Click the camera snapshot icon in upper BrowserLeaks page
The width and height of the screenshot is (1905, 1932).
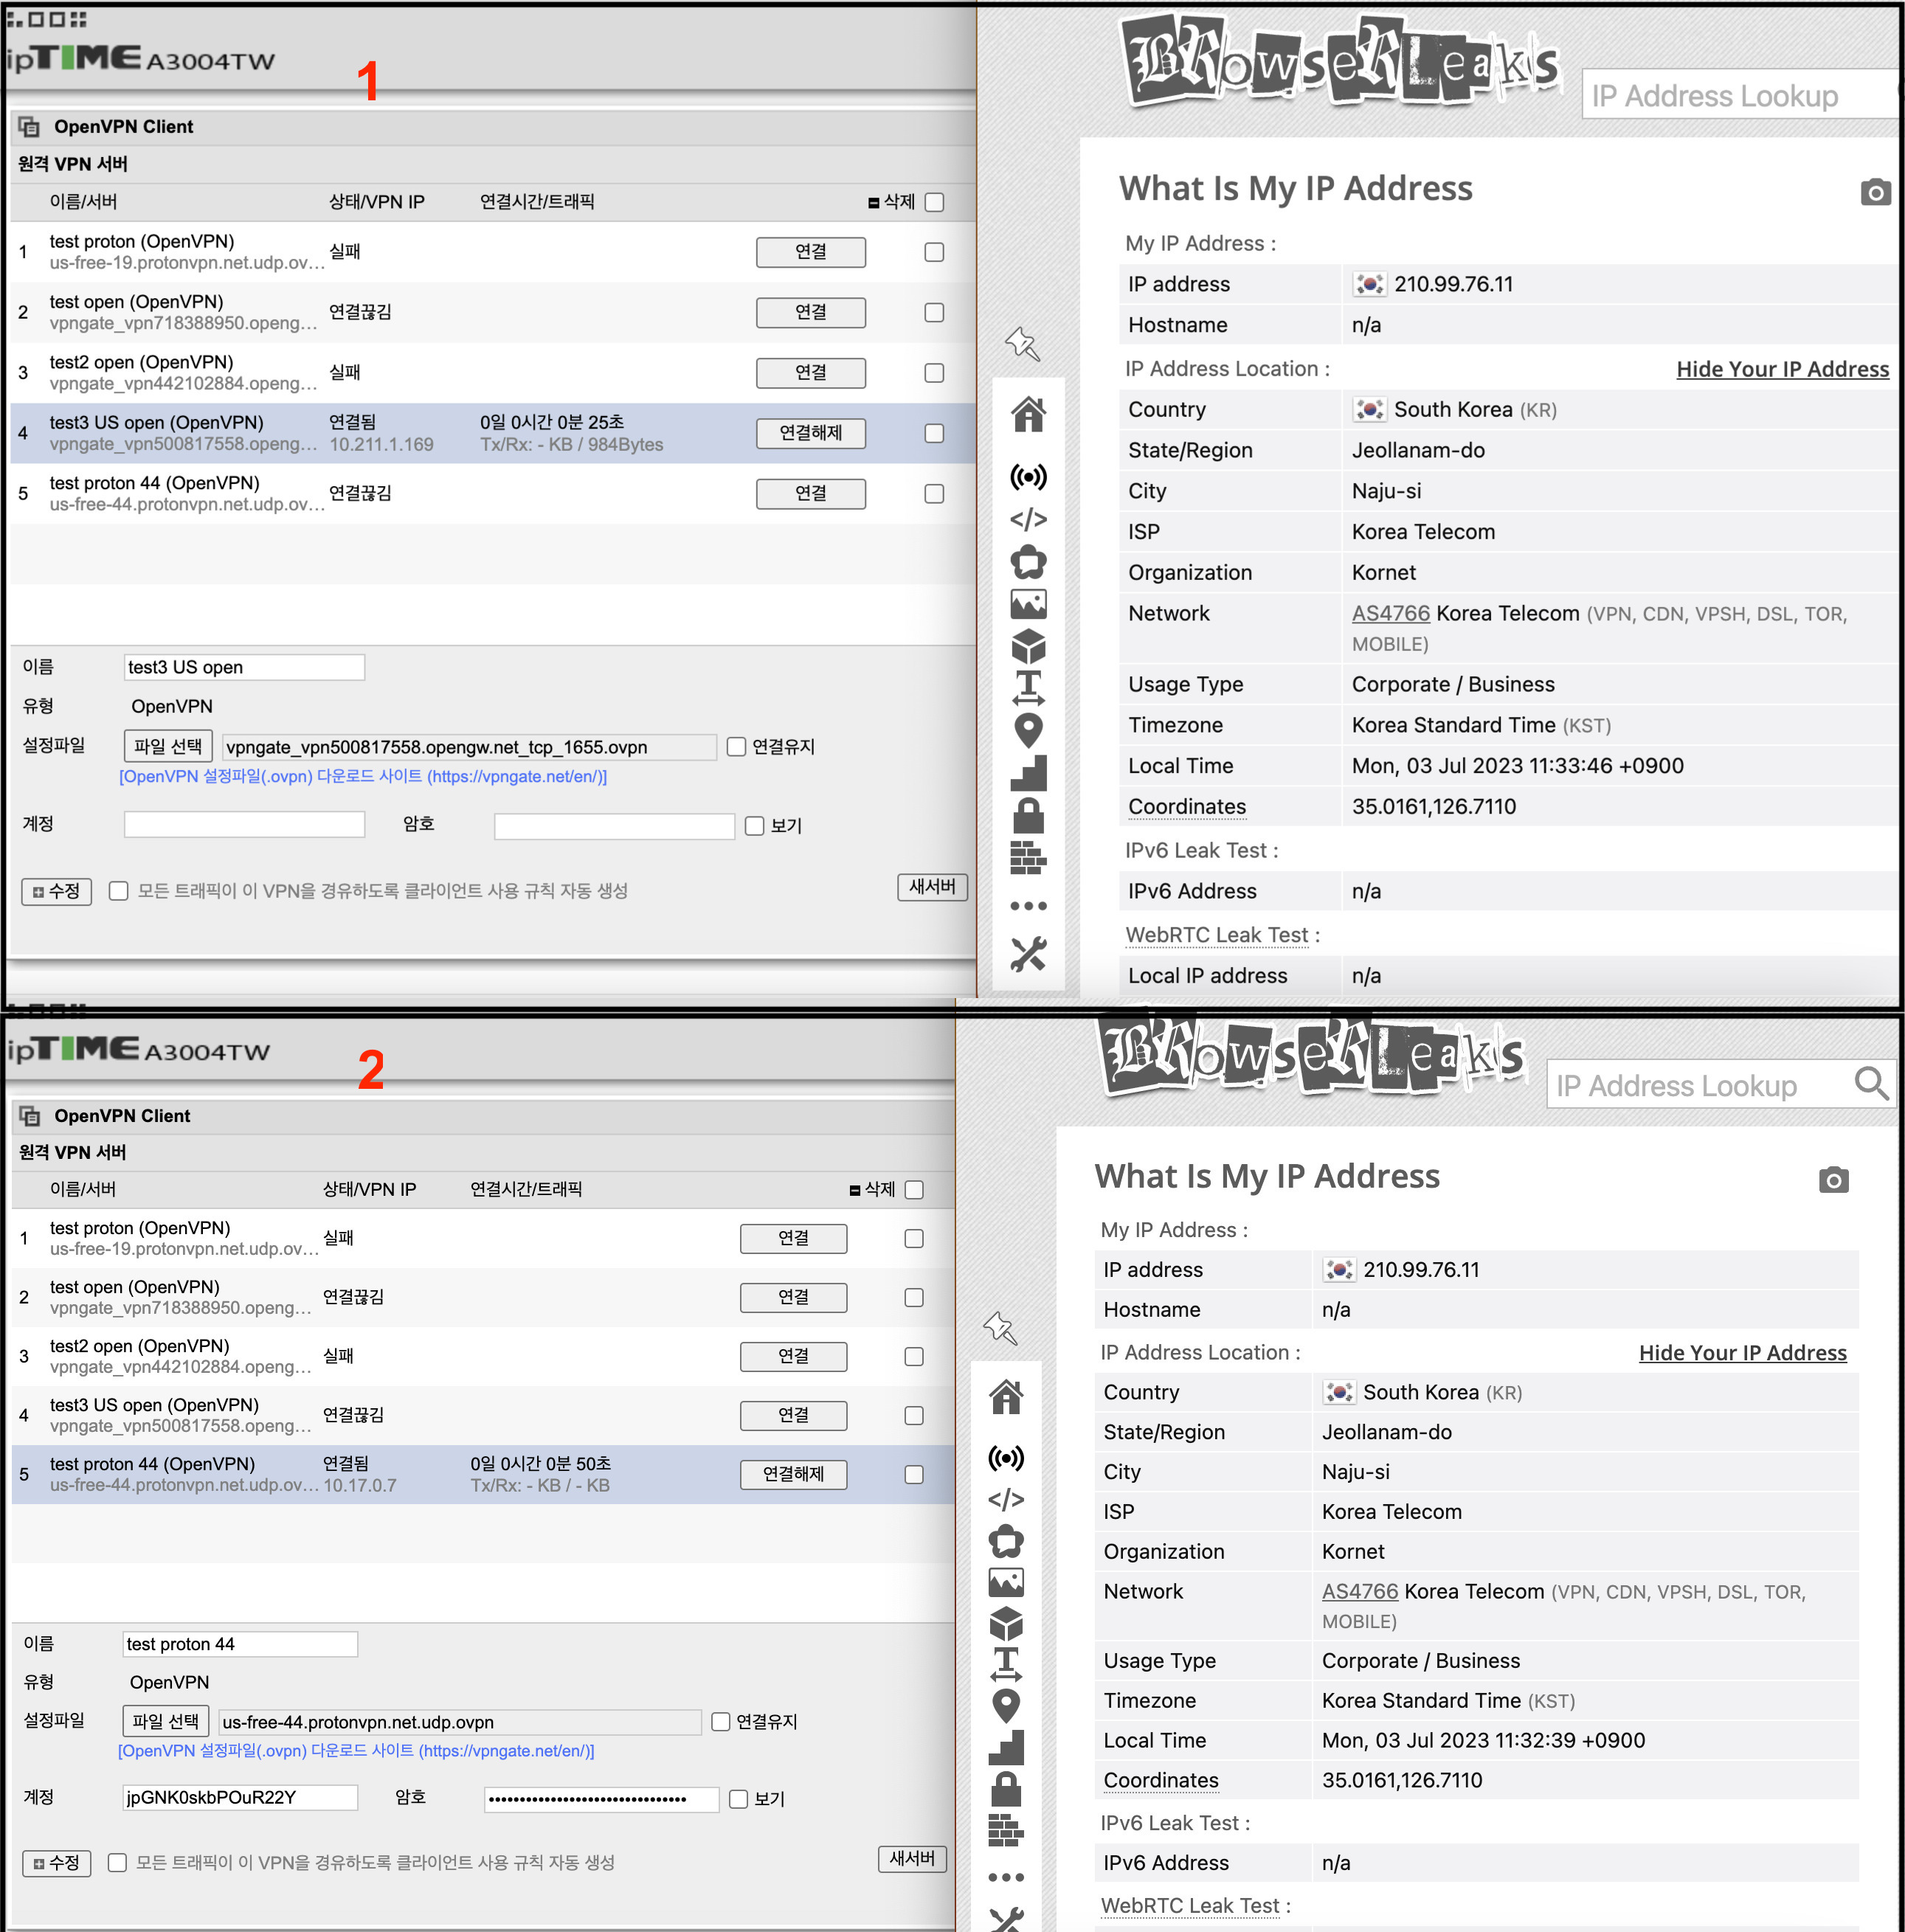1875,191
